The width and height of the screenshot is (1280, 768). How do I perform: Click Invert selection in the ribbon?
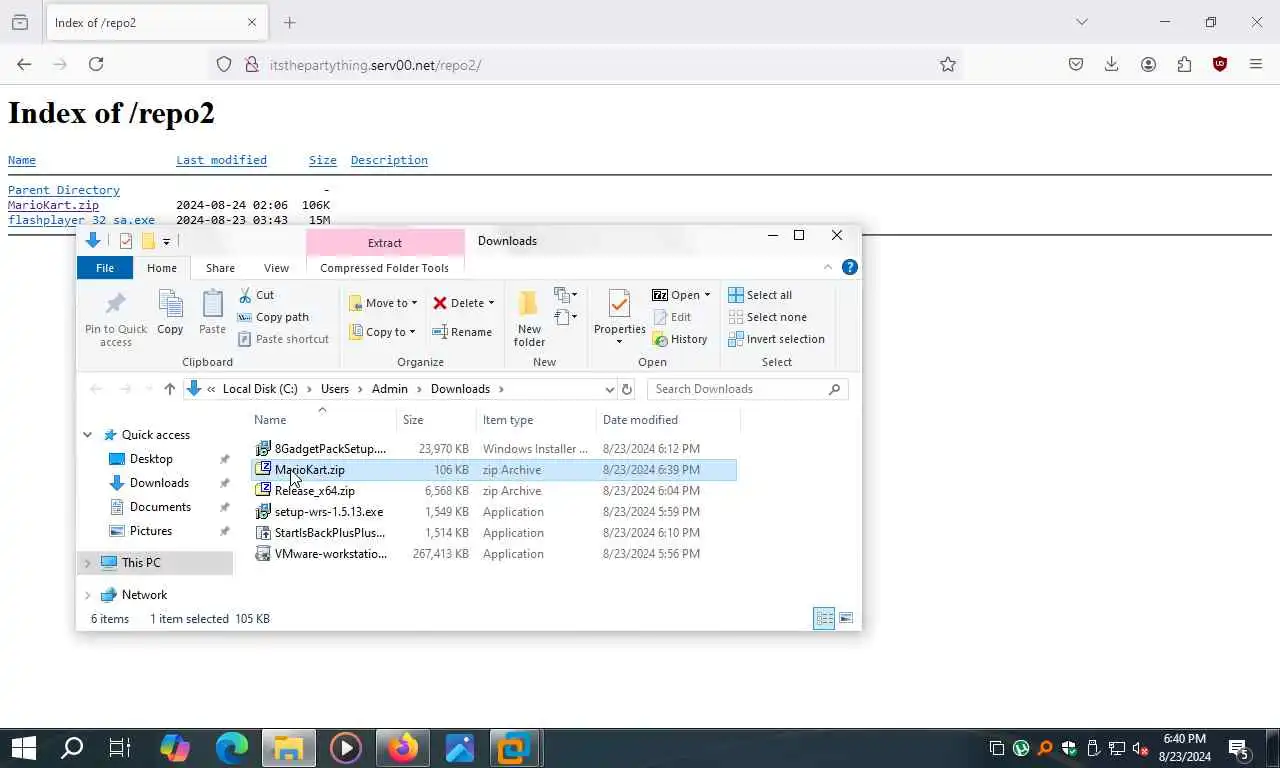click(x=776, y=339)
